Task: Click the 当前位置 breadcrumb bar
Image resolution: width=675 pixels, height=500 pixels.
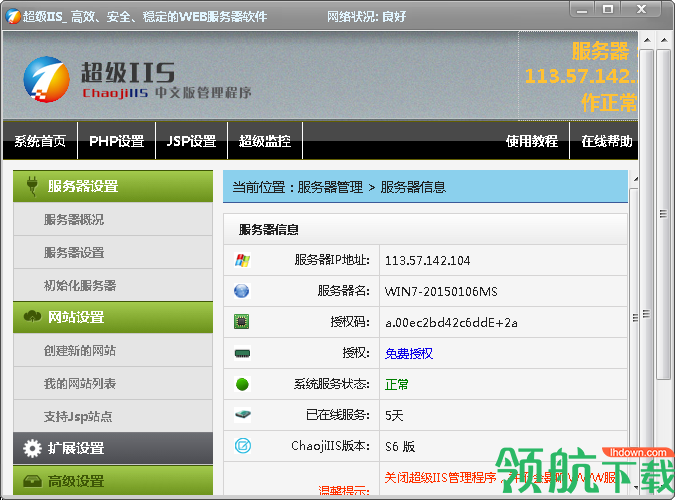Action: (x=425, y=186)
